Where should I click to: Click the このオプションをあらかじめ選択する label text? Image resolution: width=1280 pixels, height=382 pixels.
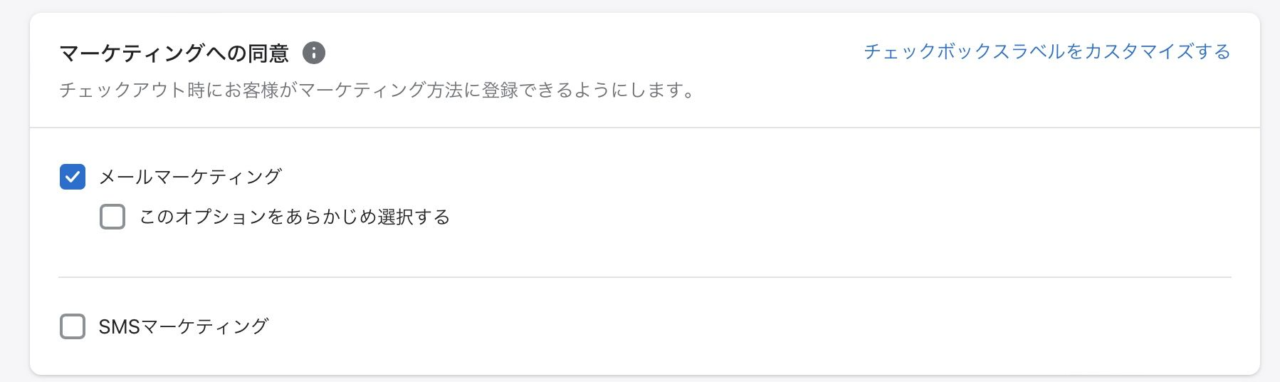[294, 217]
